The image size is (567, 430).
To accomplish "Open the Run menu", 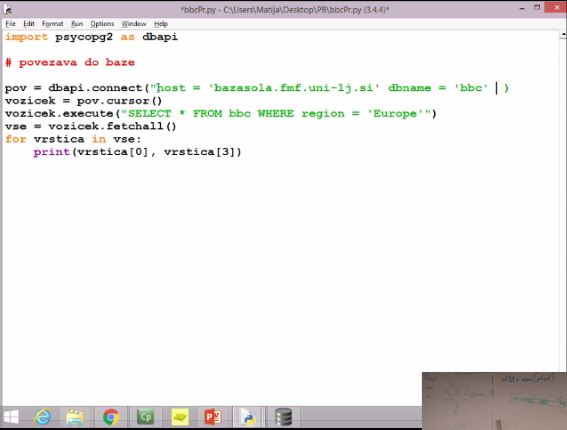I will click(77, 24).
